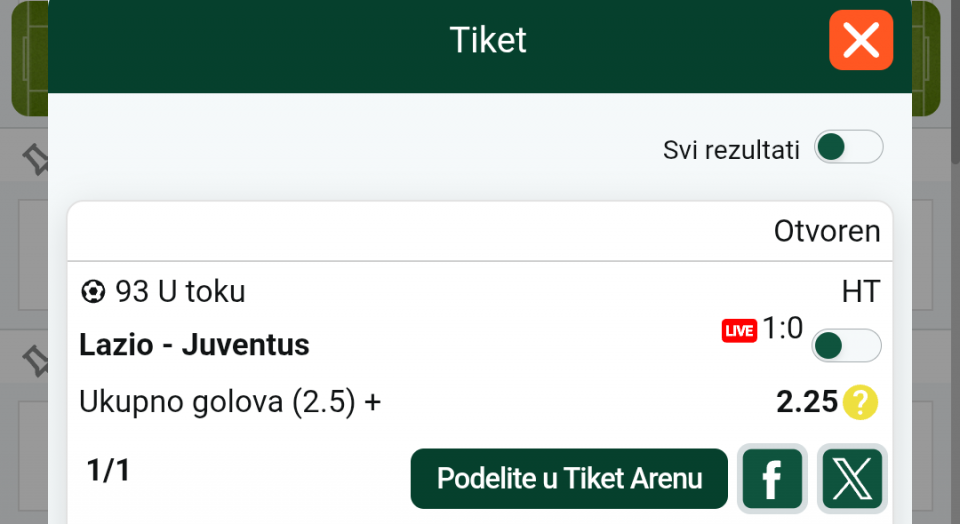Click the Tiket header title
Screen dimensions: 960x524
coord(488,40)
